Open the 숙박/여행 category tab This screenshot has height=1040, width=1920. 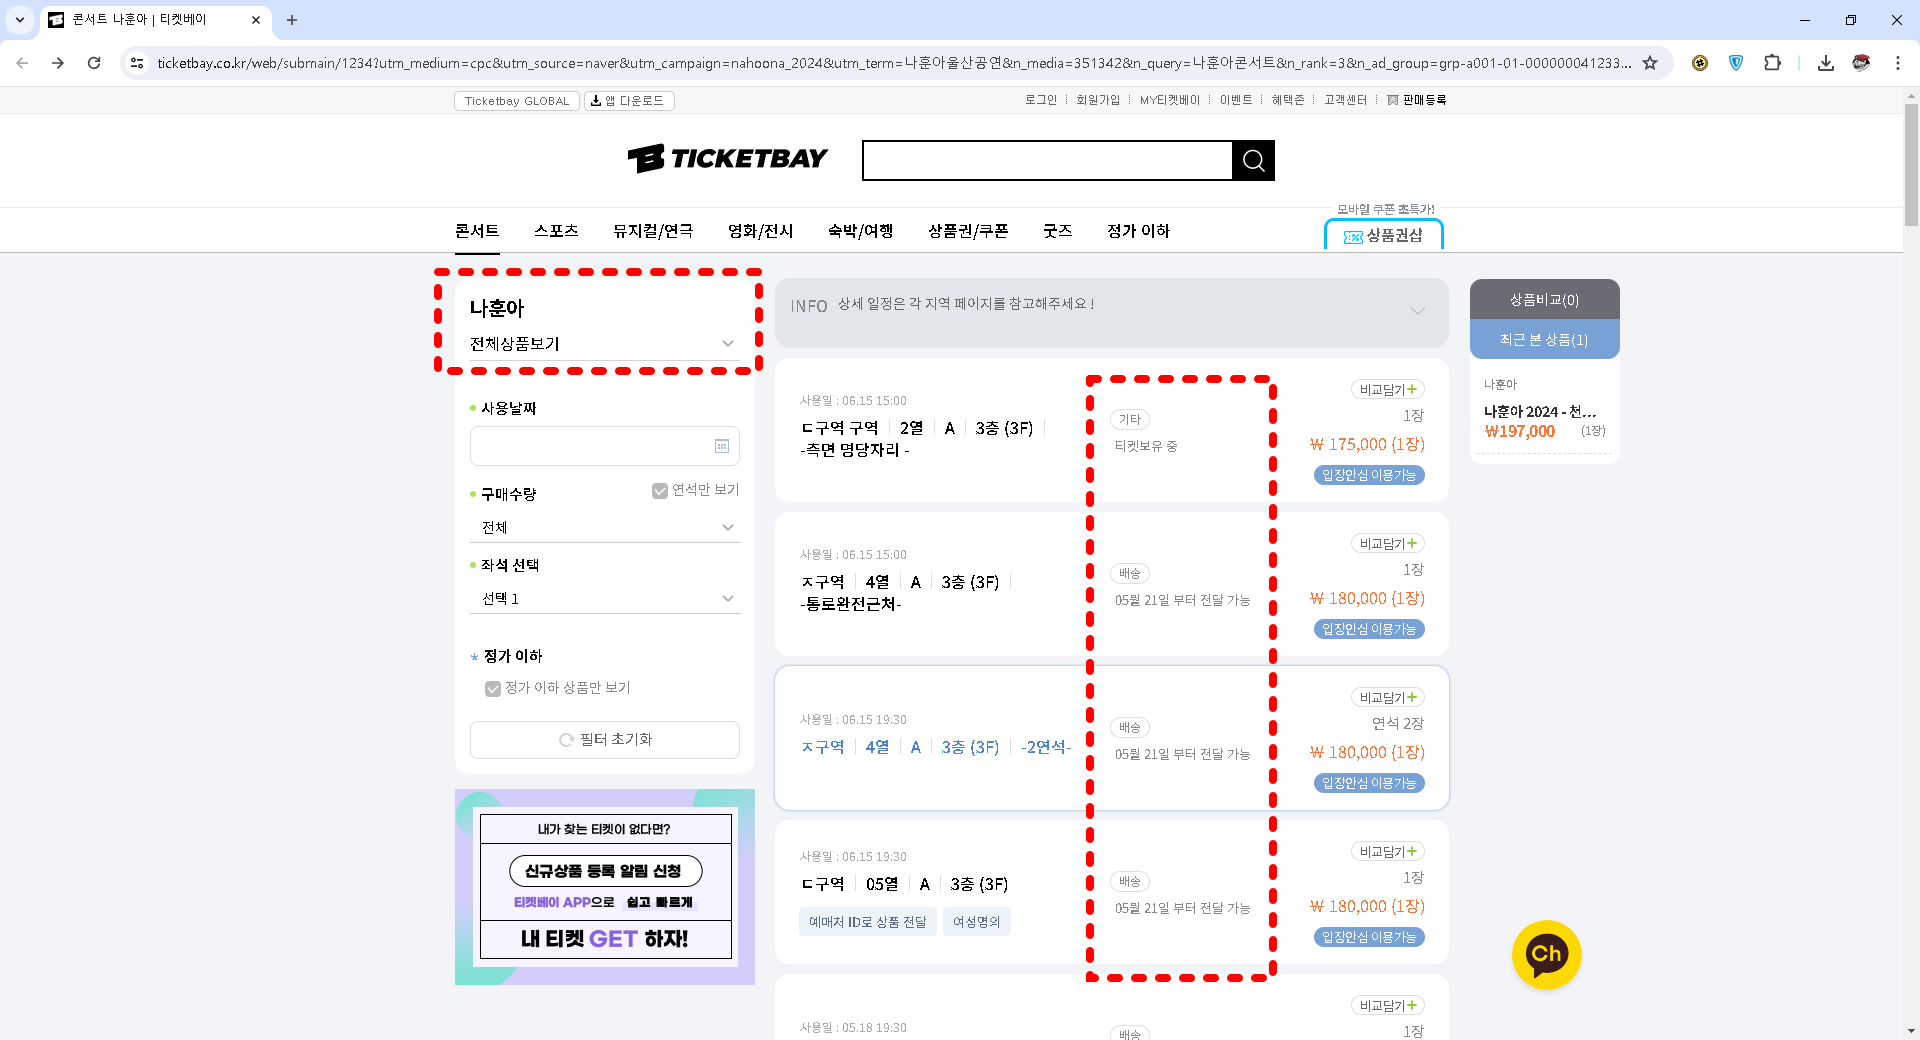860,231
